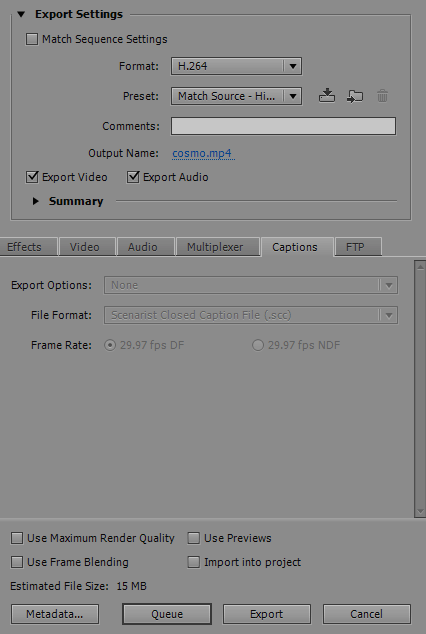Click the cosmo.mp4 output name link
Viewport: 426px width, 634px height.
coord(202,154)
